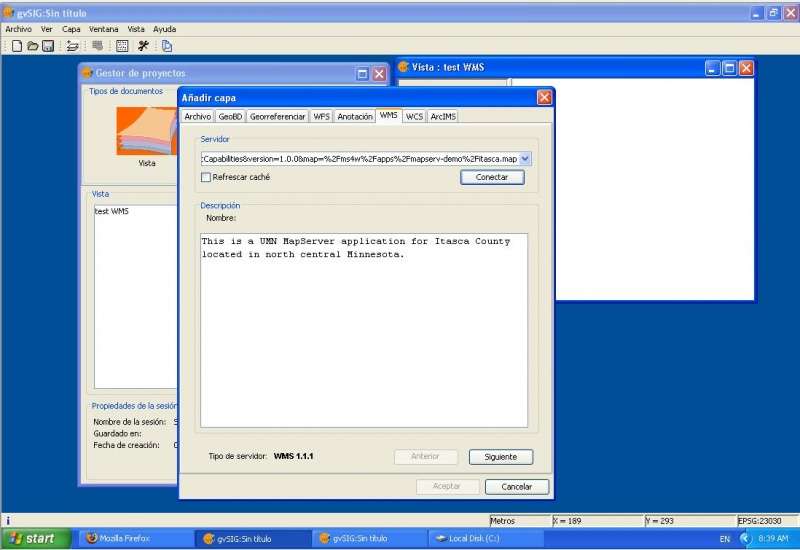
Task: Switch to the WFS tab
Action: point(321,116)
